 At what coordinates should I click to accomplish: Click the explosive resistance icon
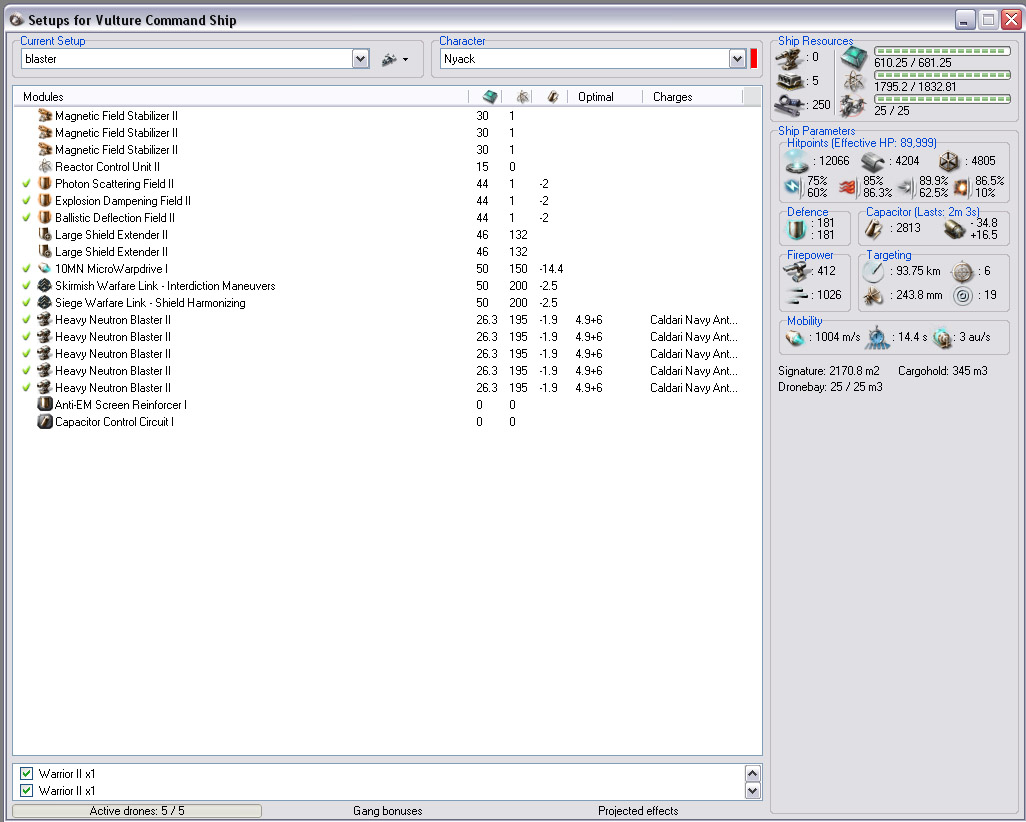click(x=961, y=188)
